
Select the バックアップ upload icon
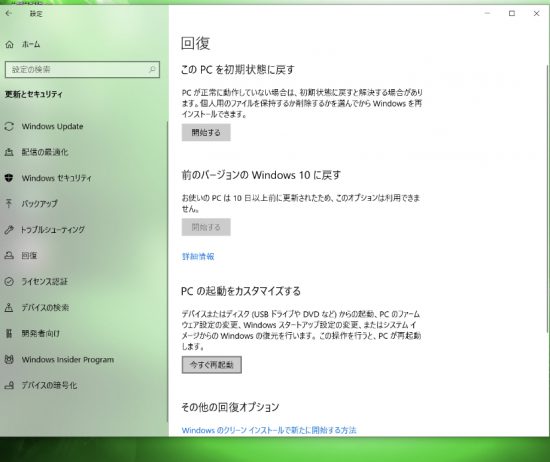click(9, 203)
